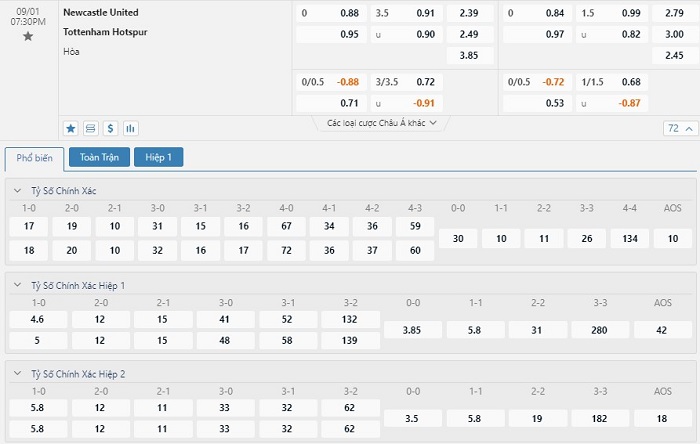Switch to the Phổ biến tab

35,158
